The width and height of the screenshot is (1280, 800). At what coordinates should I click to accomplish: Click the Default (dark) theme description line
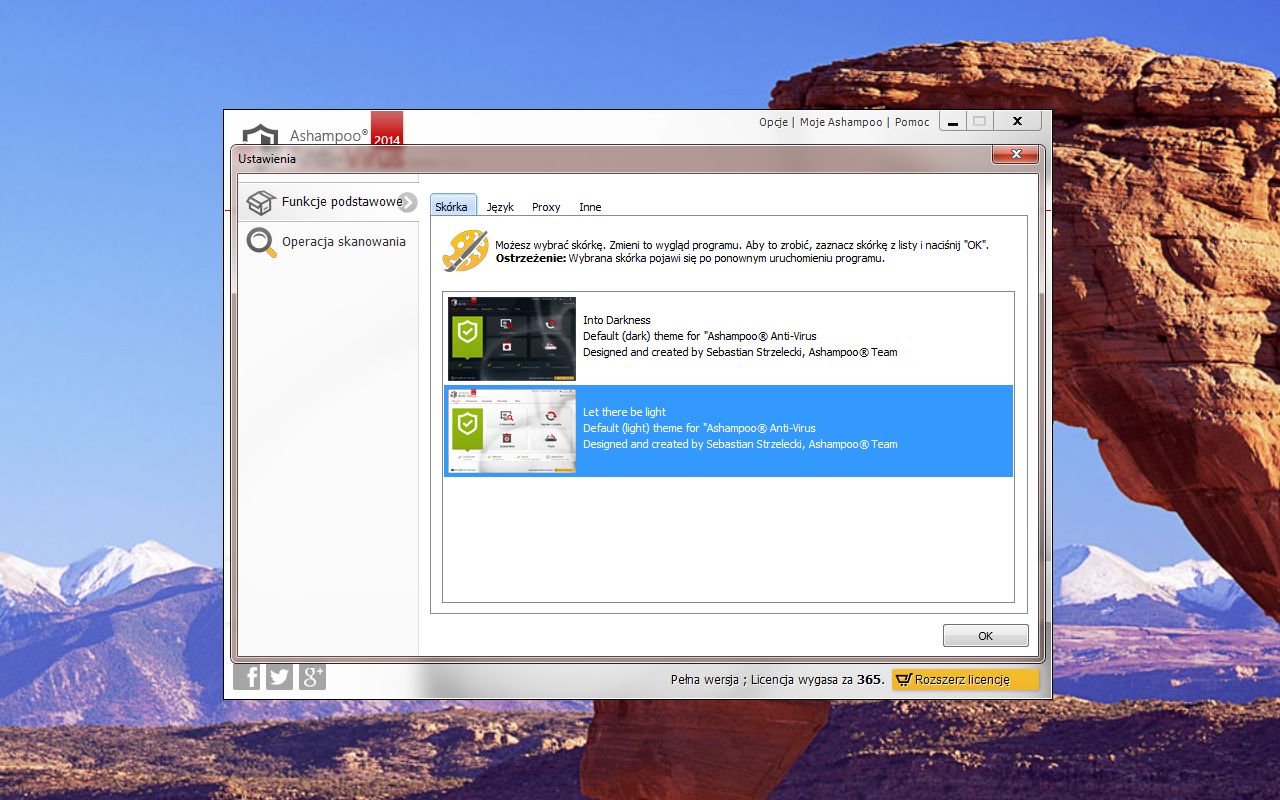700,336
